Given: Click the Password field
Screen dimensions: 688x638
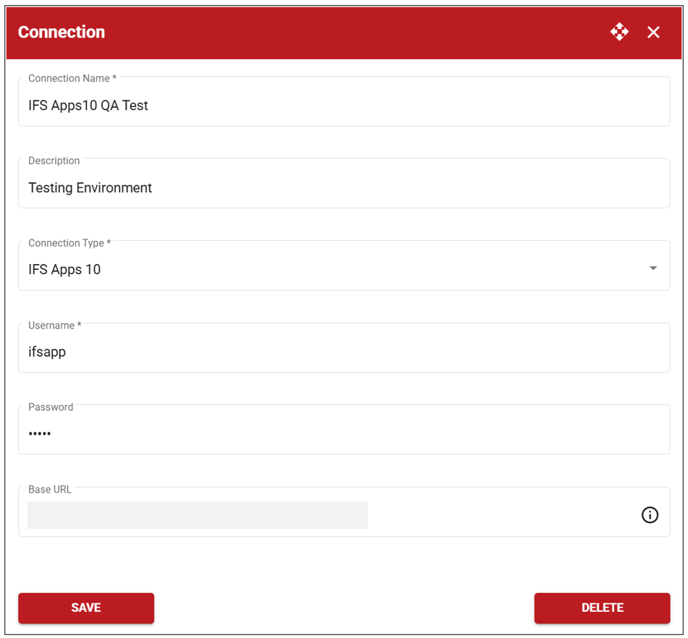Looking at the screenshot, I should coord(344,430).
